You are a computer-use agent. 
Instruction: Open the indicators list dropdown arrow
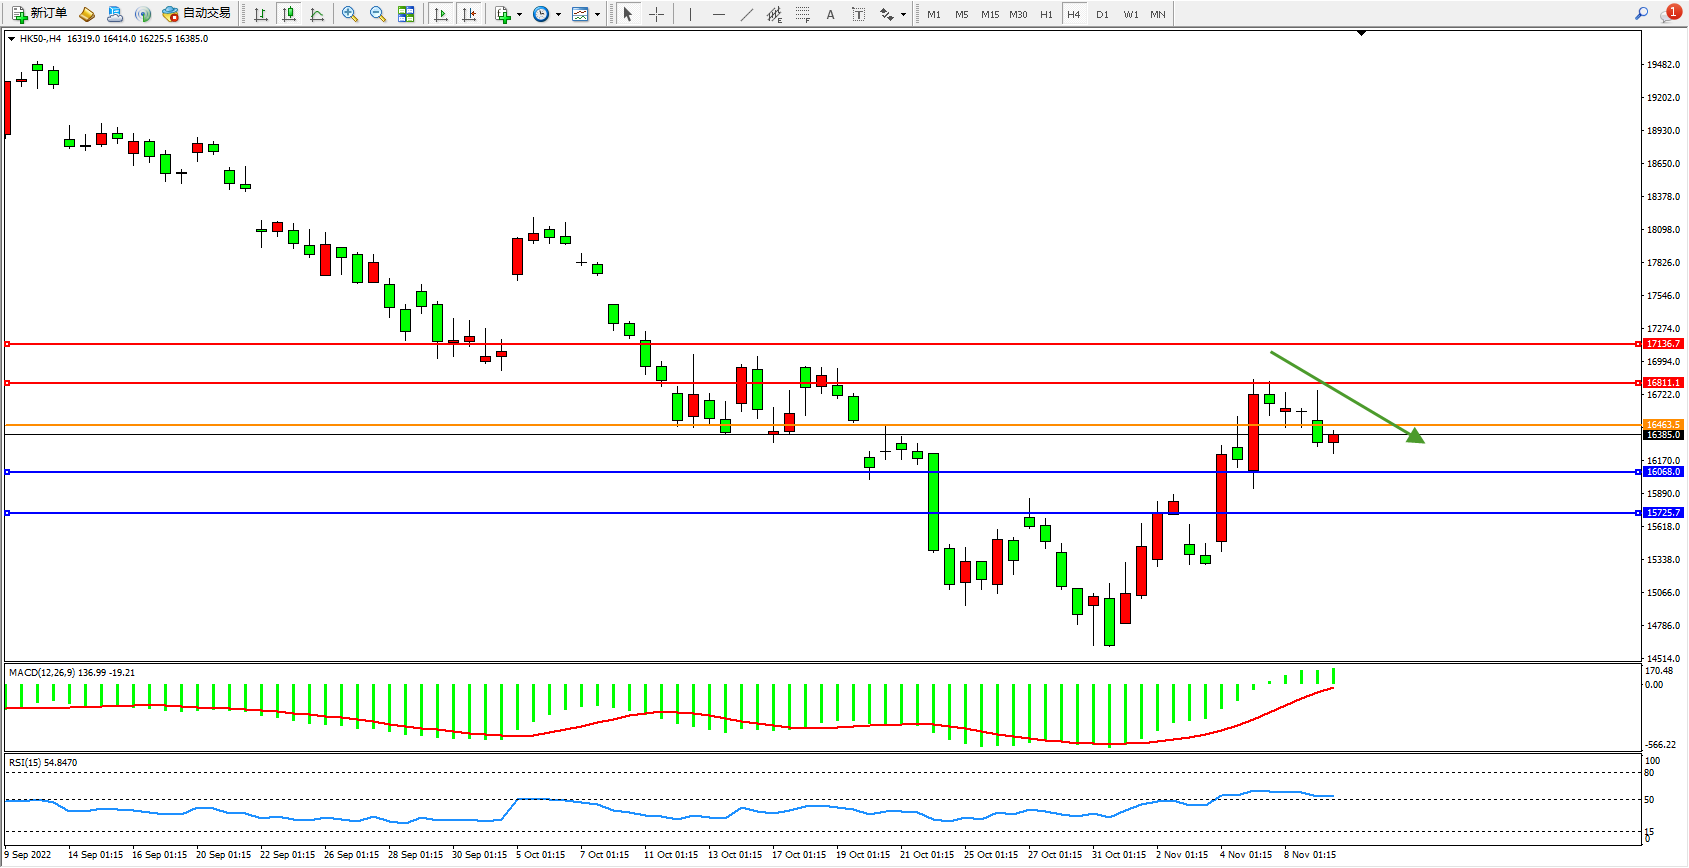[519, 14]
